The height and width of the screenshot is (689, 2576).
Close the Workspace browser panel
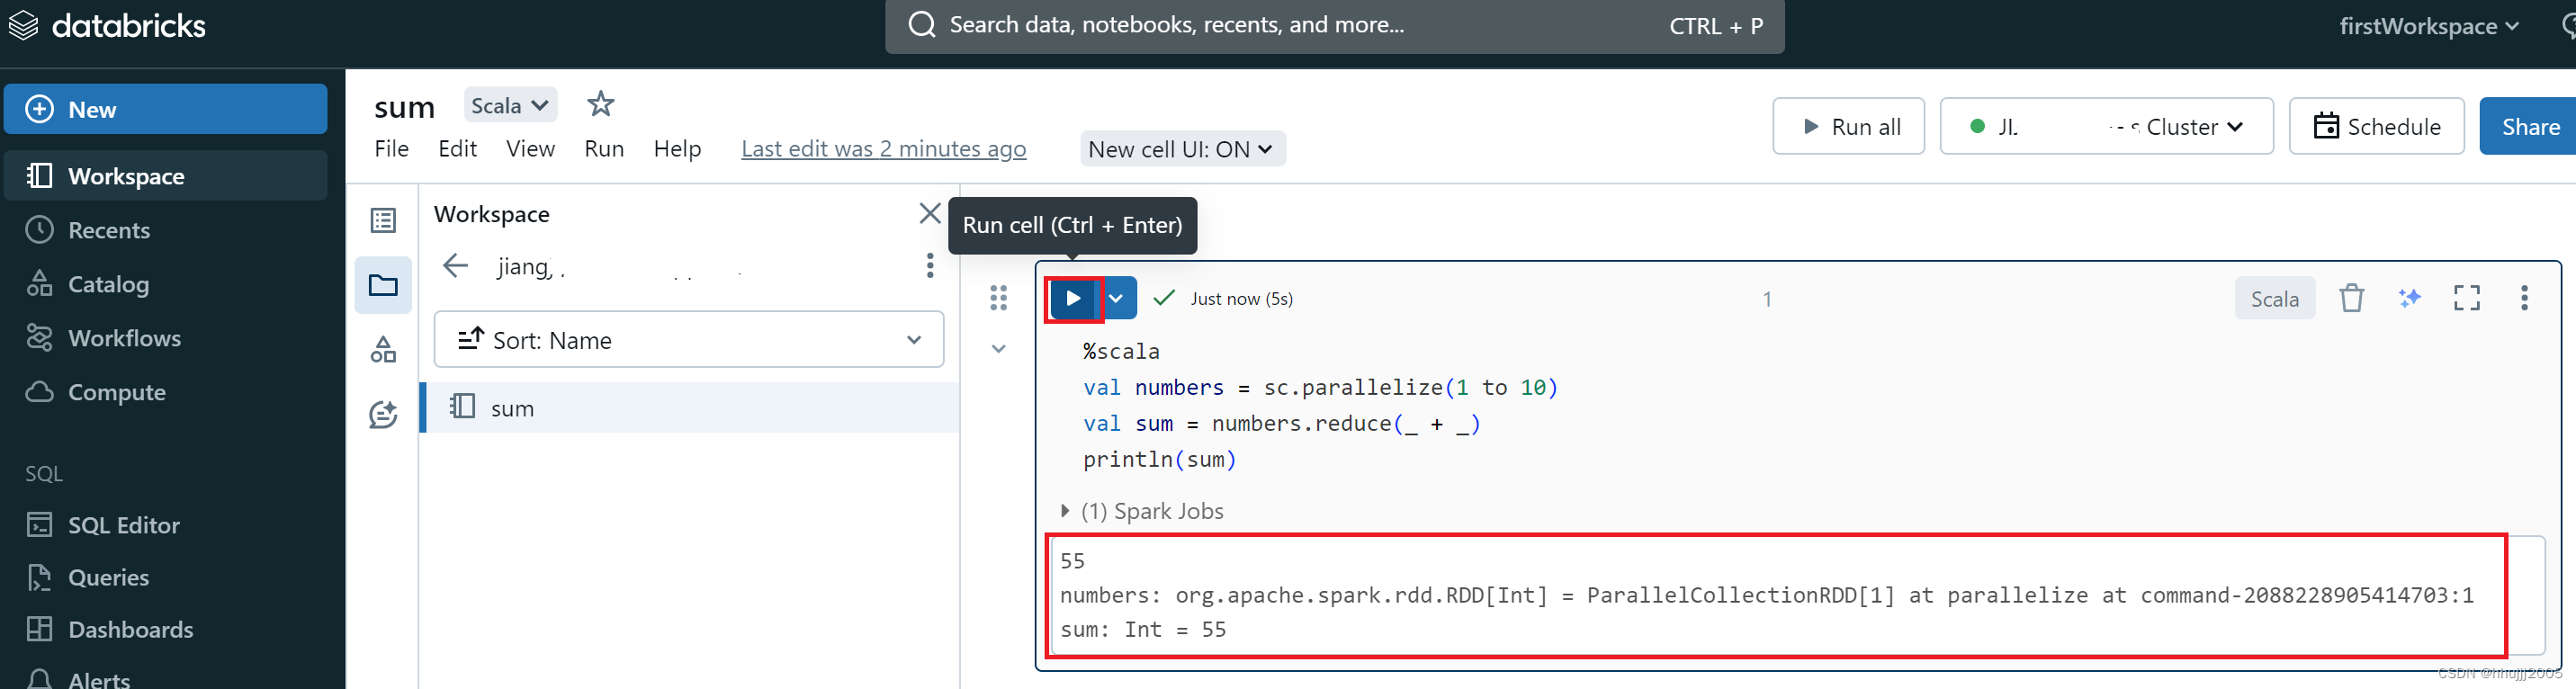929,213
